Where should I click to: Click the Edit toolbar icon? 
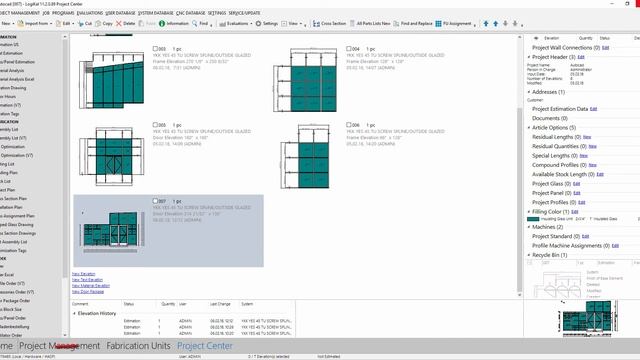point(64,24)
